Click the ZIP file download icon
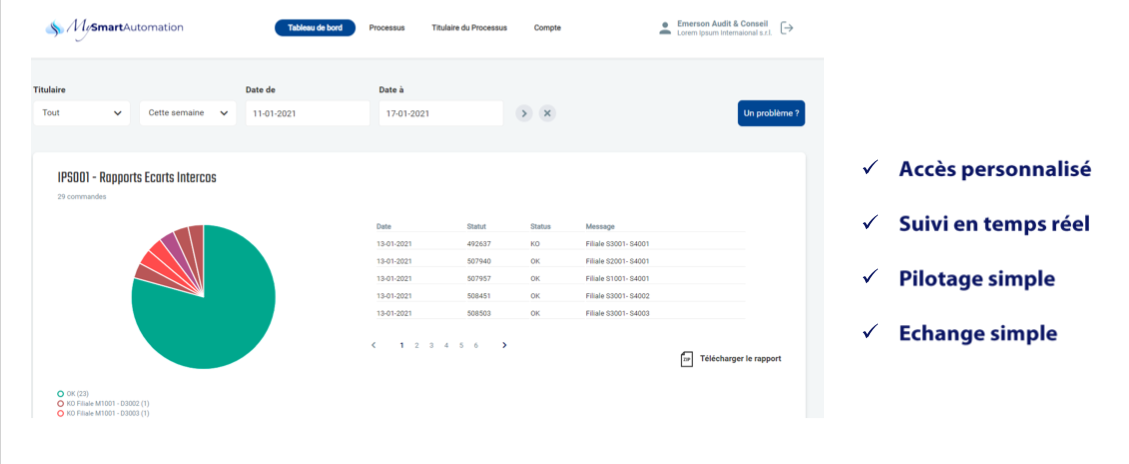The width and height of the screenshot is (1129, 464). click(x=686, y=359)
